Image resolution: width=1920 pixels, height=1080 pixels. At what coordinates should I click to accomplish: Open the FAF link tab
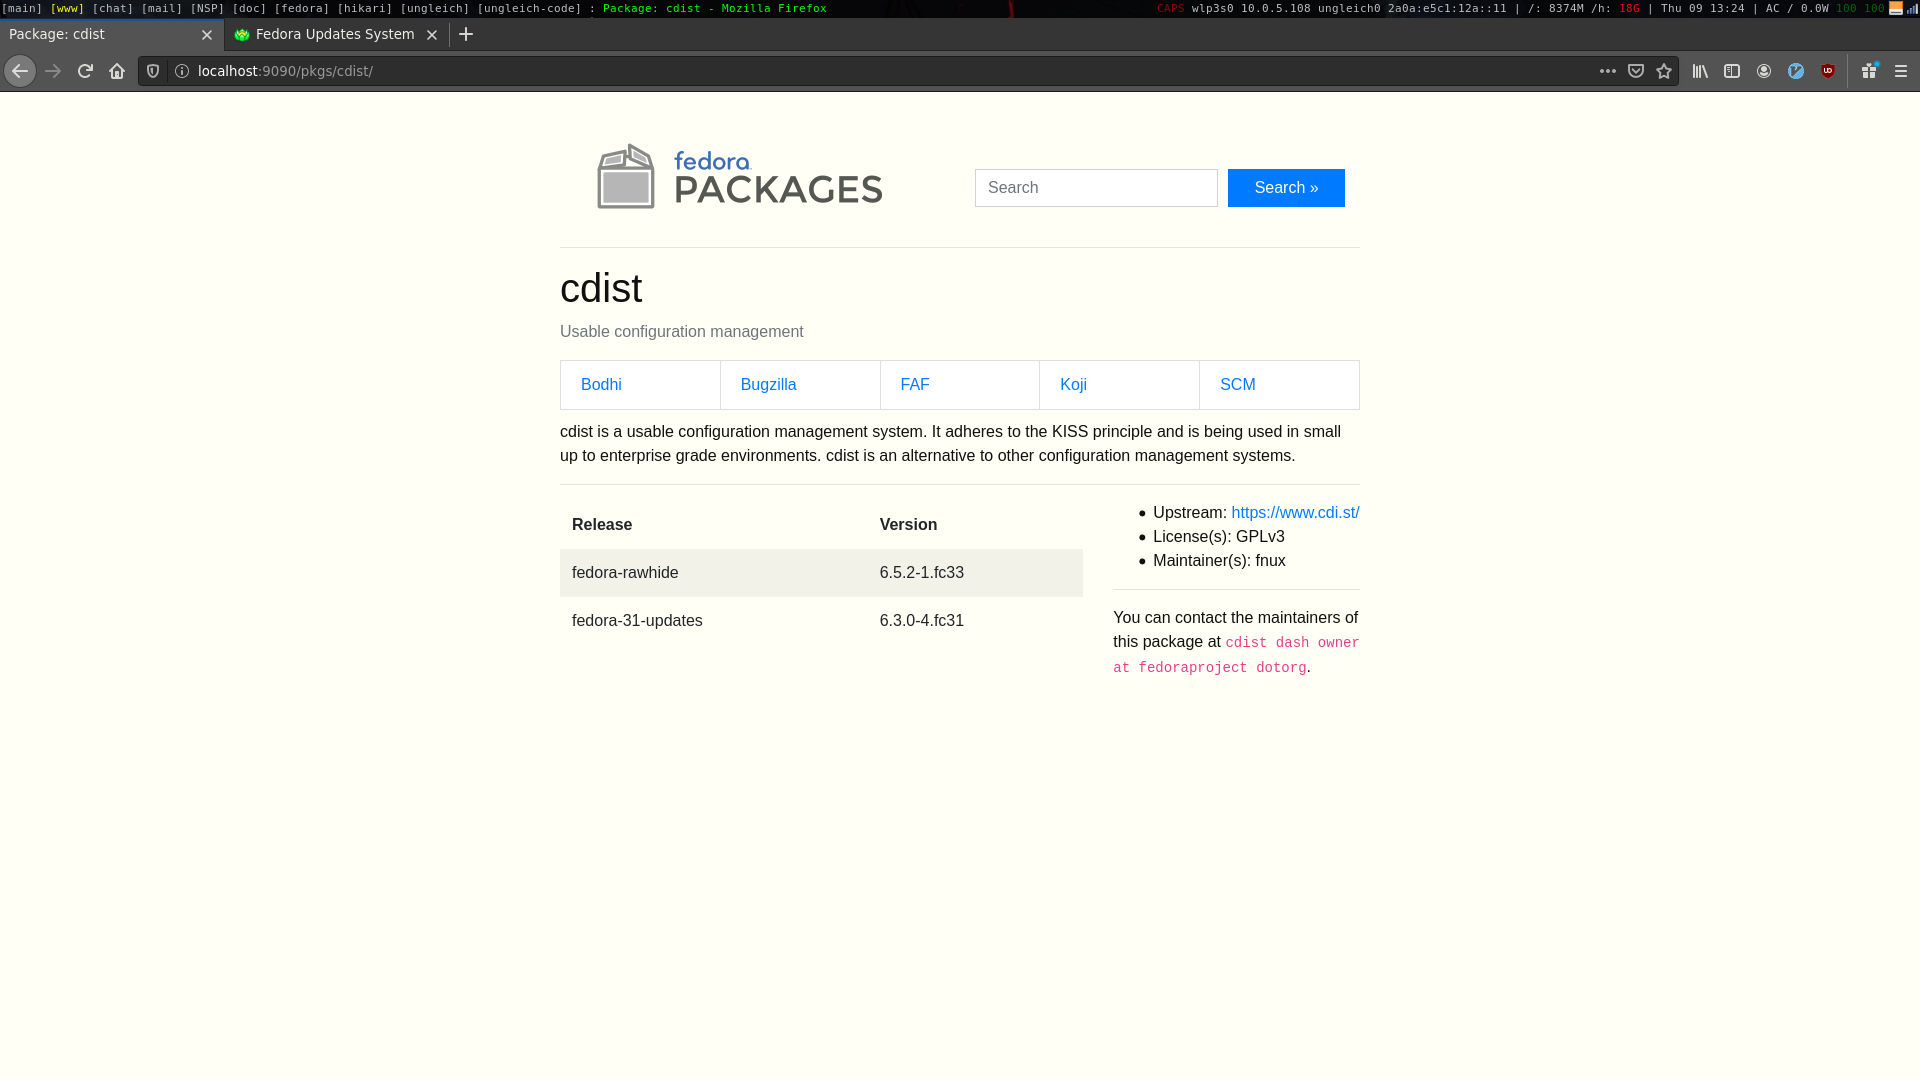(x=960, y=385)
